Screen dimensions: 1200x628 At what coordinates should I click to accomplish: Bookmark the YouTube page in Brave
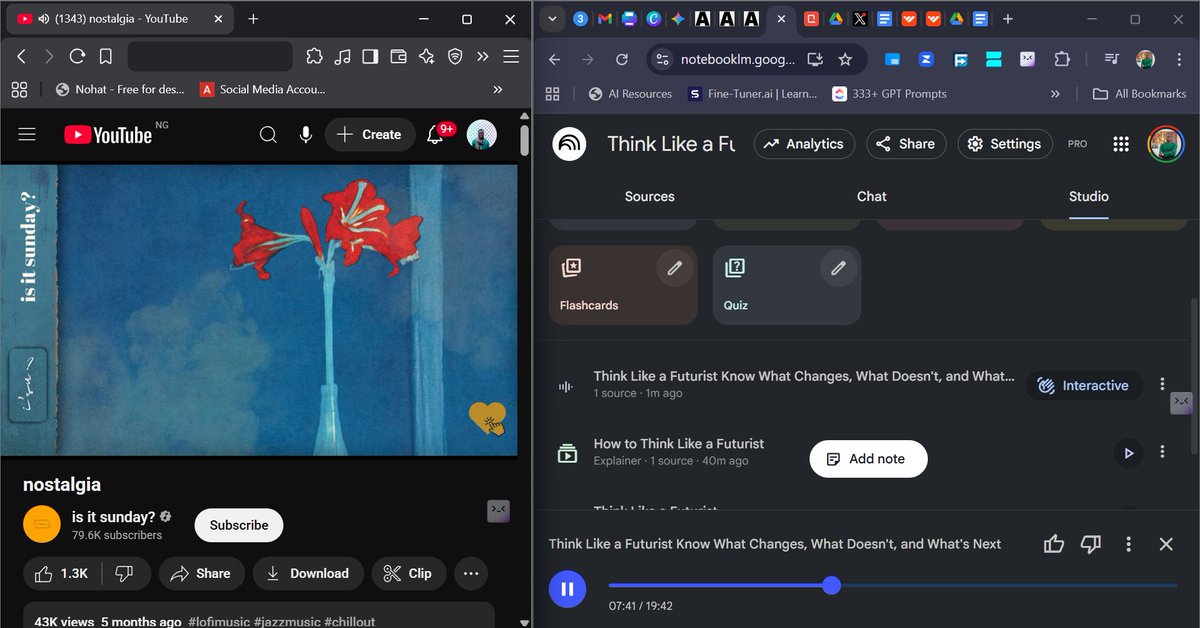tap(105, 57)
